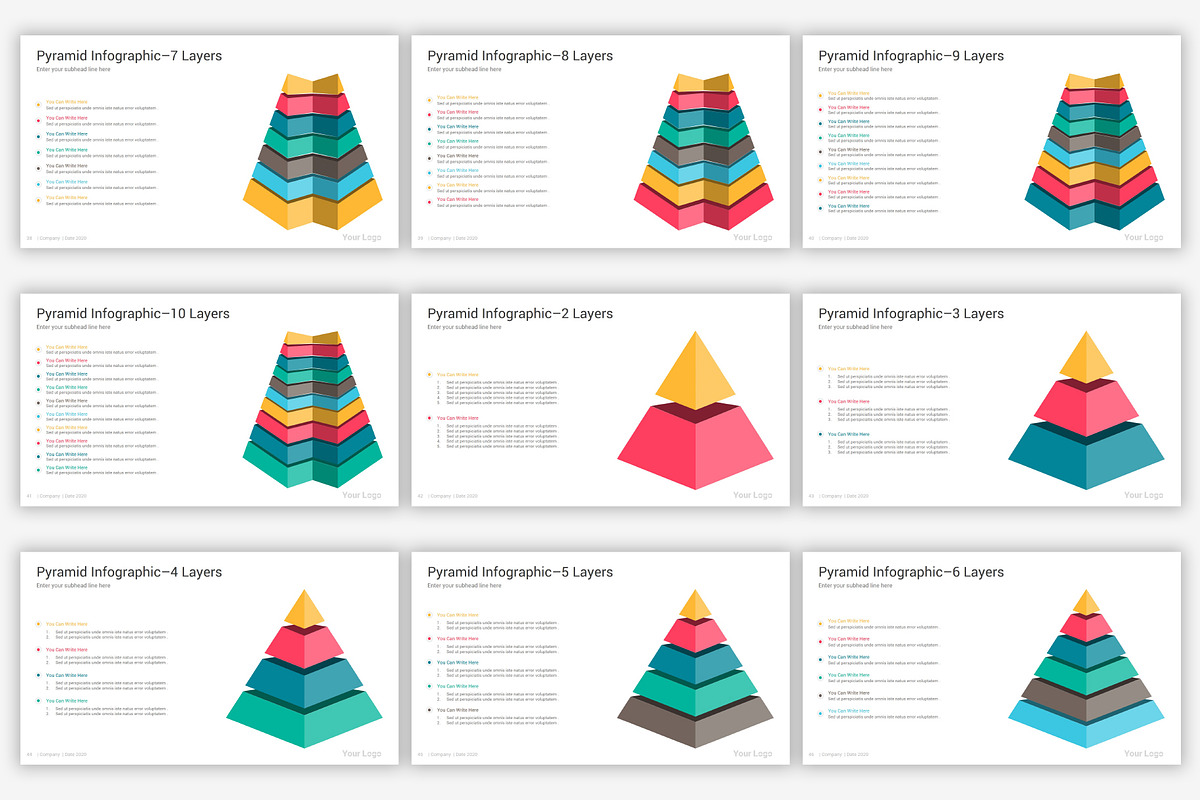Click the title "Pyramid Infographic–9 Layers"
Screen dimensions: 1200x800
911,56
